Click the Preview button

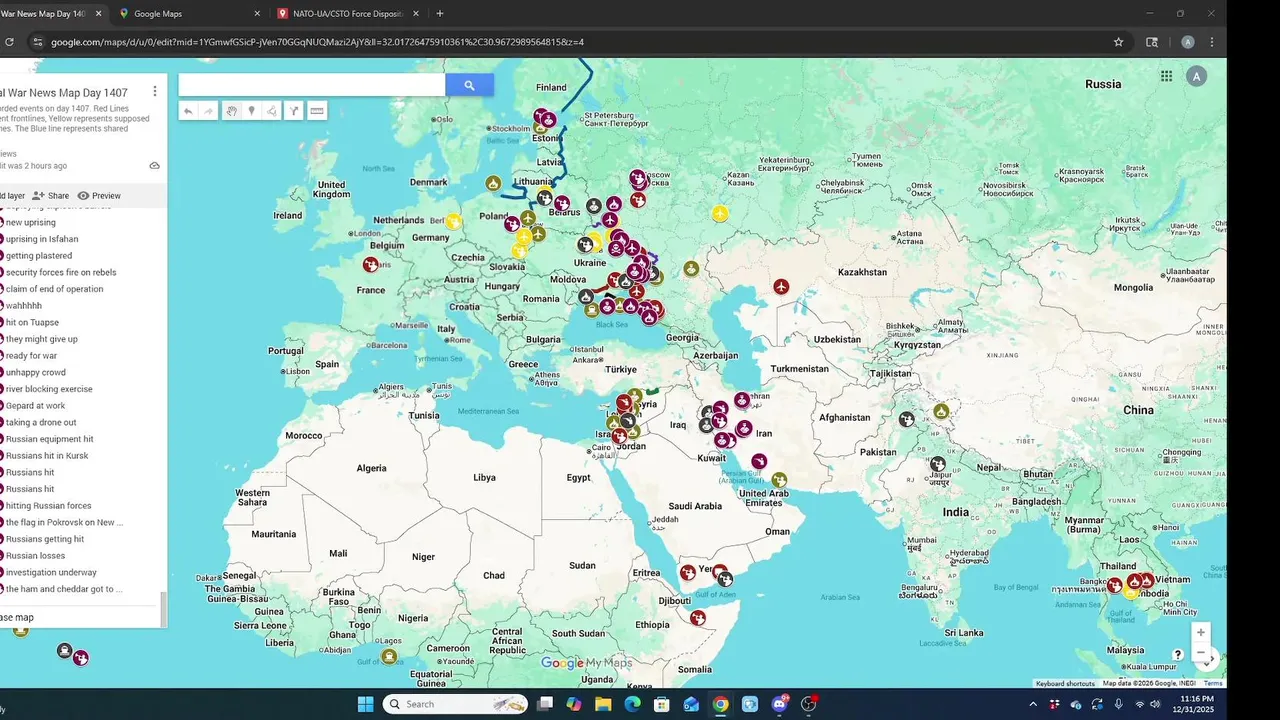99,196
